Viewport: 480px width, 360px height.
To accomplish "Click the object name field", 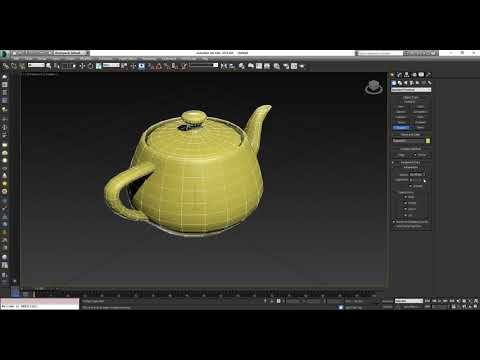I will 408,141.
